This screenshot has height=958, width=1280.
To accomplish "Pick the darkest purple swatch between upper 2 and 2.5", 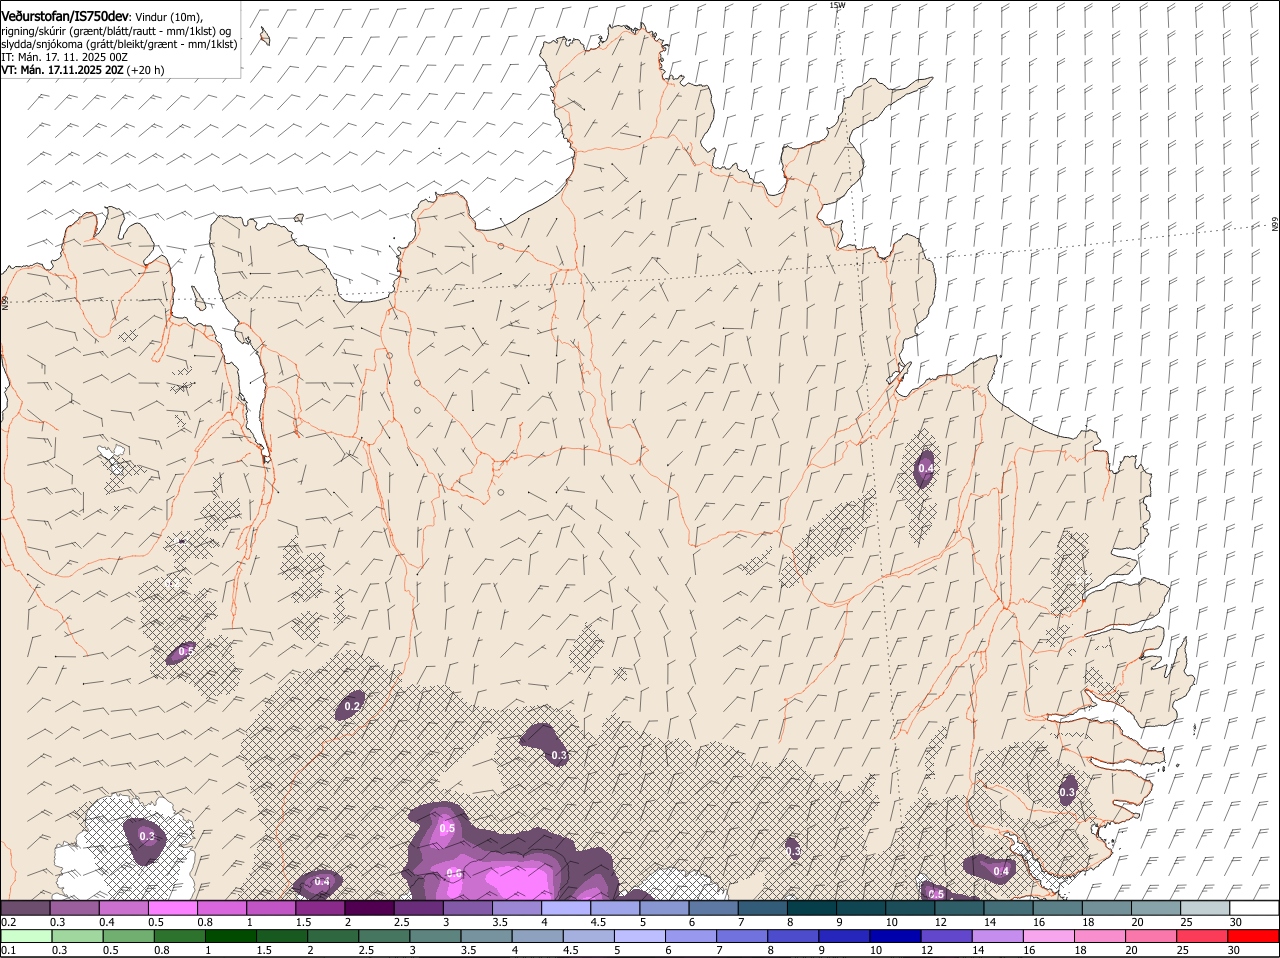I will [x=369, y=908].
